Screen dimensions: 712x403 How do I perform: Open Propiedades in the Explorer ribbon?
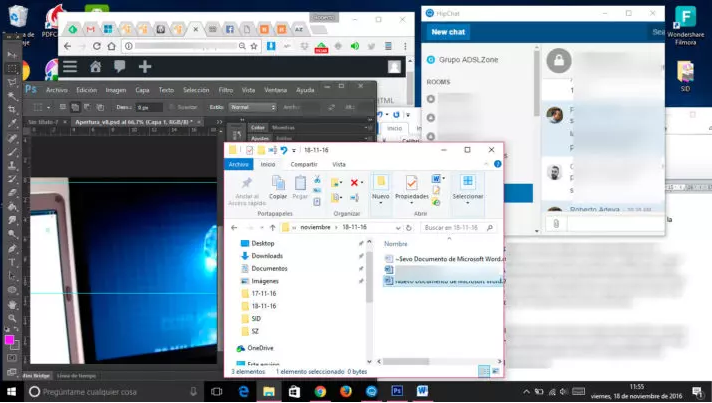[411, 186]
